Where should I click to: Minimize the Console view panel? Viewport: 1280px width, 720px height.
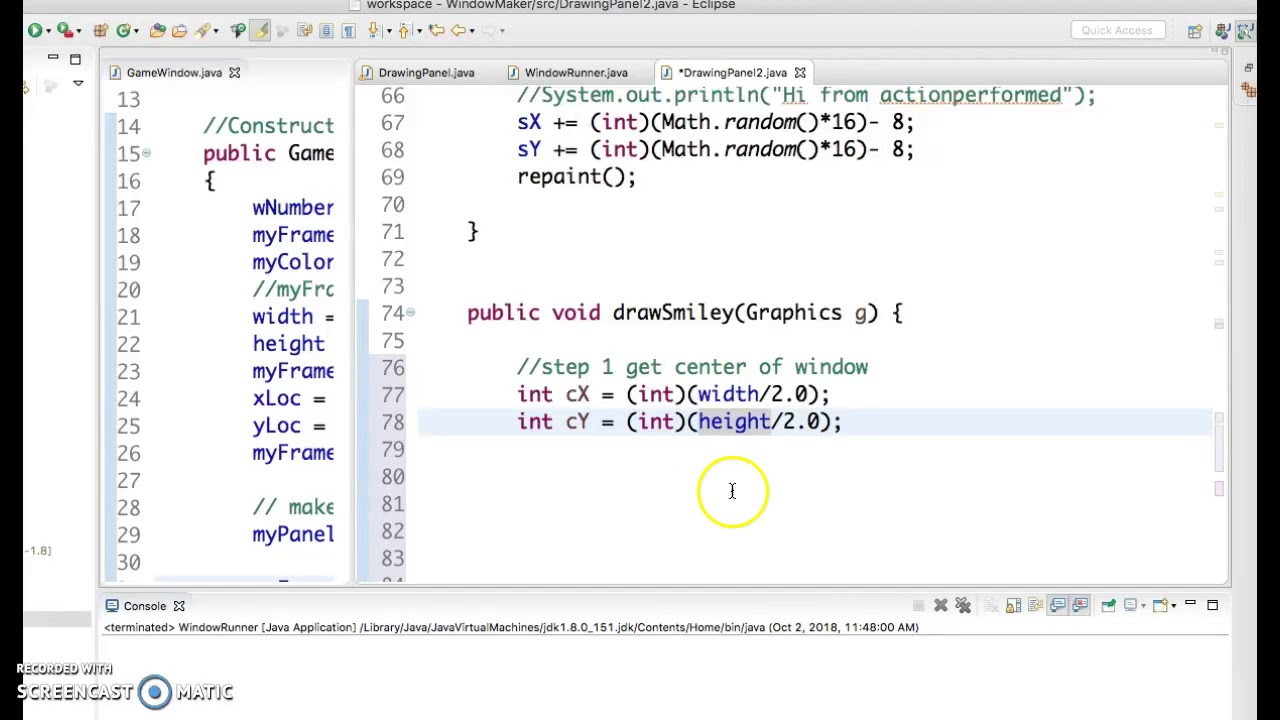1190,603
